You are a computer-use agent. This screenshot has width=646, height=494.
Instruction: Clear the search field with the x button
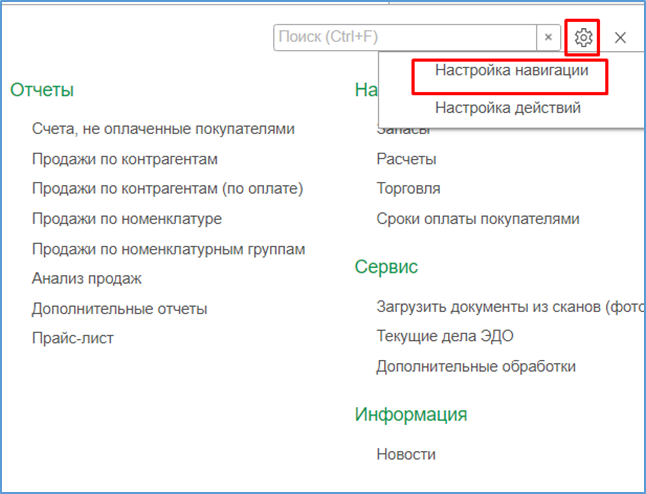click(548, 37)
